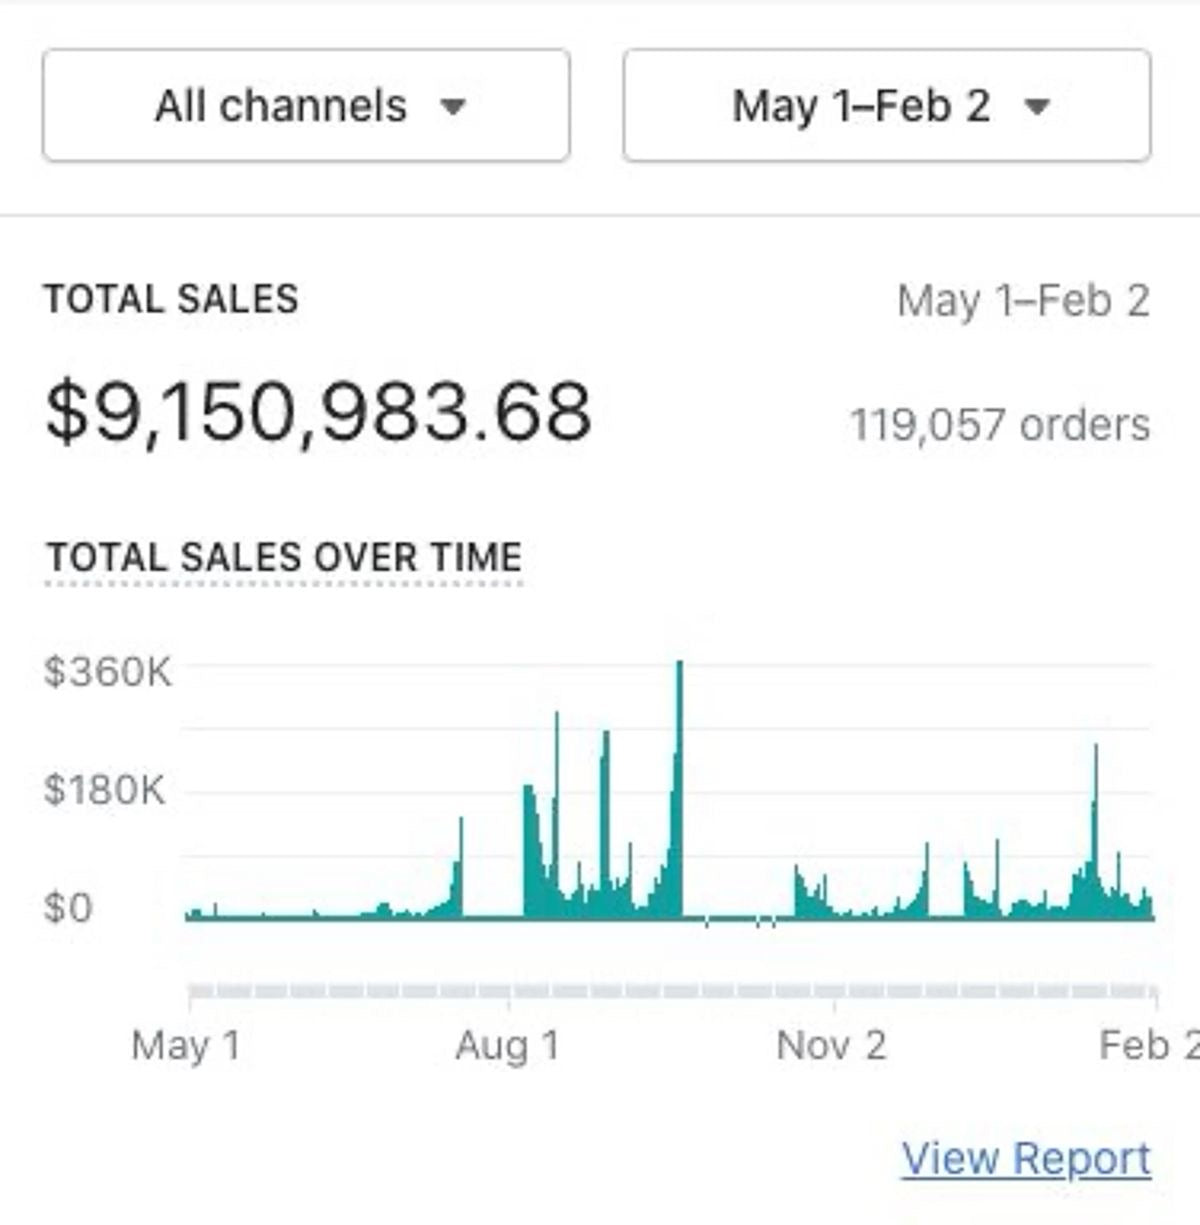Expand the All channels selector chevron
Screen dimensions: 1200x1225
click(x=455, y=106)
